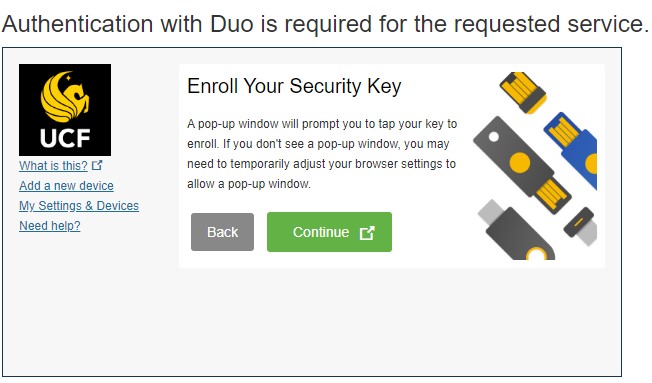Click the pop-out arrow icon inside the Continue button
The width and height of the screenshot is (652, 383).
[x=367, y=233]
